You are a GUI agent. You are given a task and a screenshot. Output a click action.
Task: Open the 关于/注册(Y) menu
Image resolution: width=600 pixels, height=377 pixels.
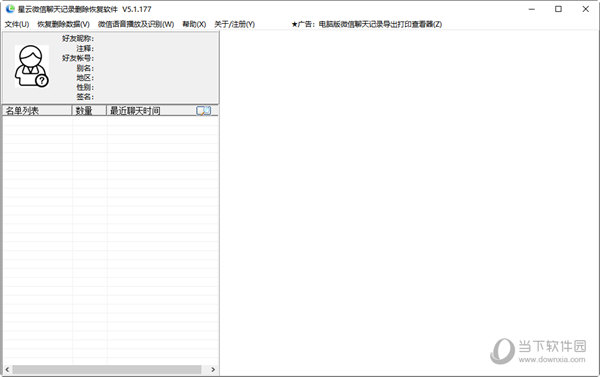tap(234, 24)
